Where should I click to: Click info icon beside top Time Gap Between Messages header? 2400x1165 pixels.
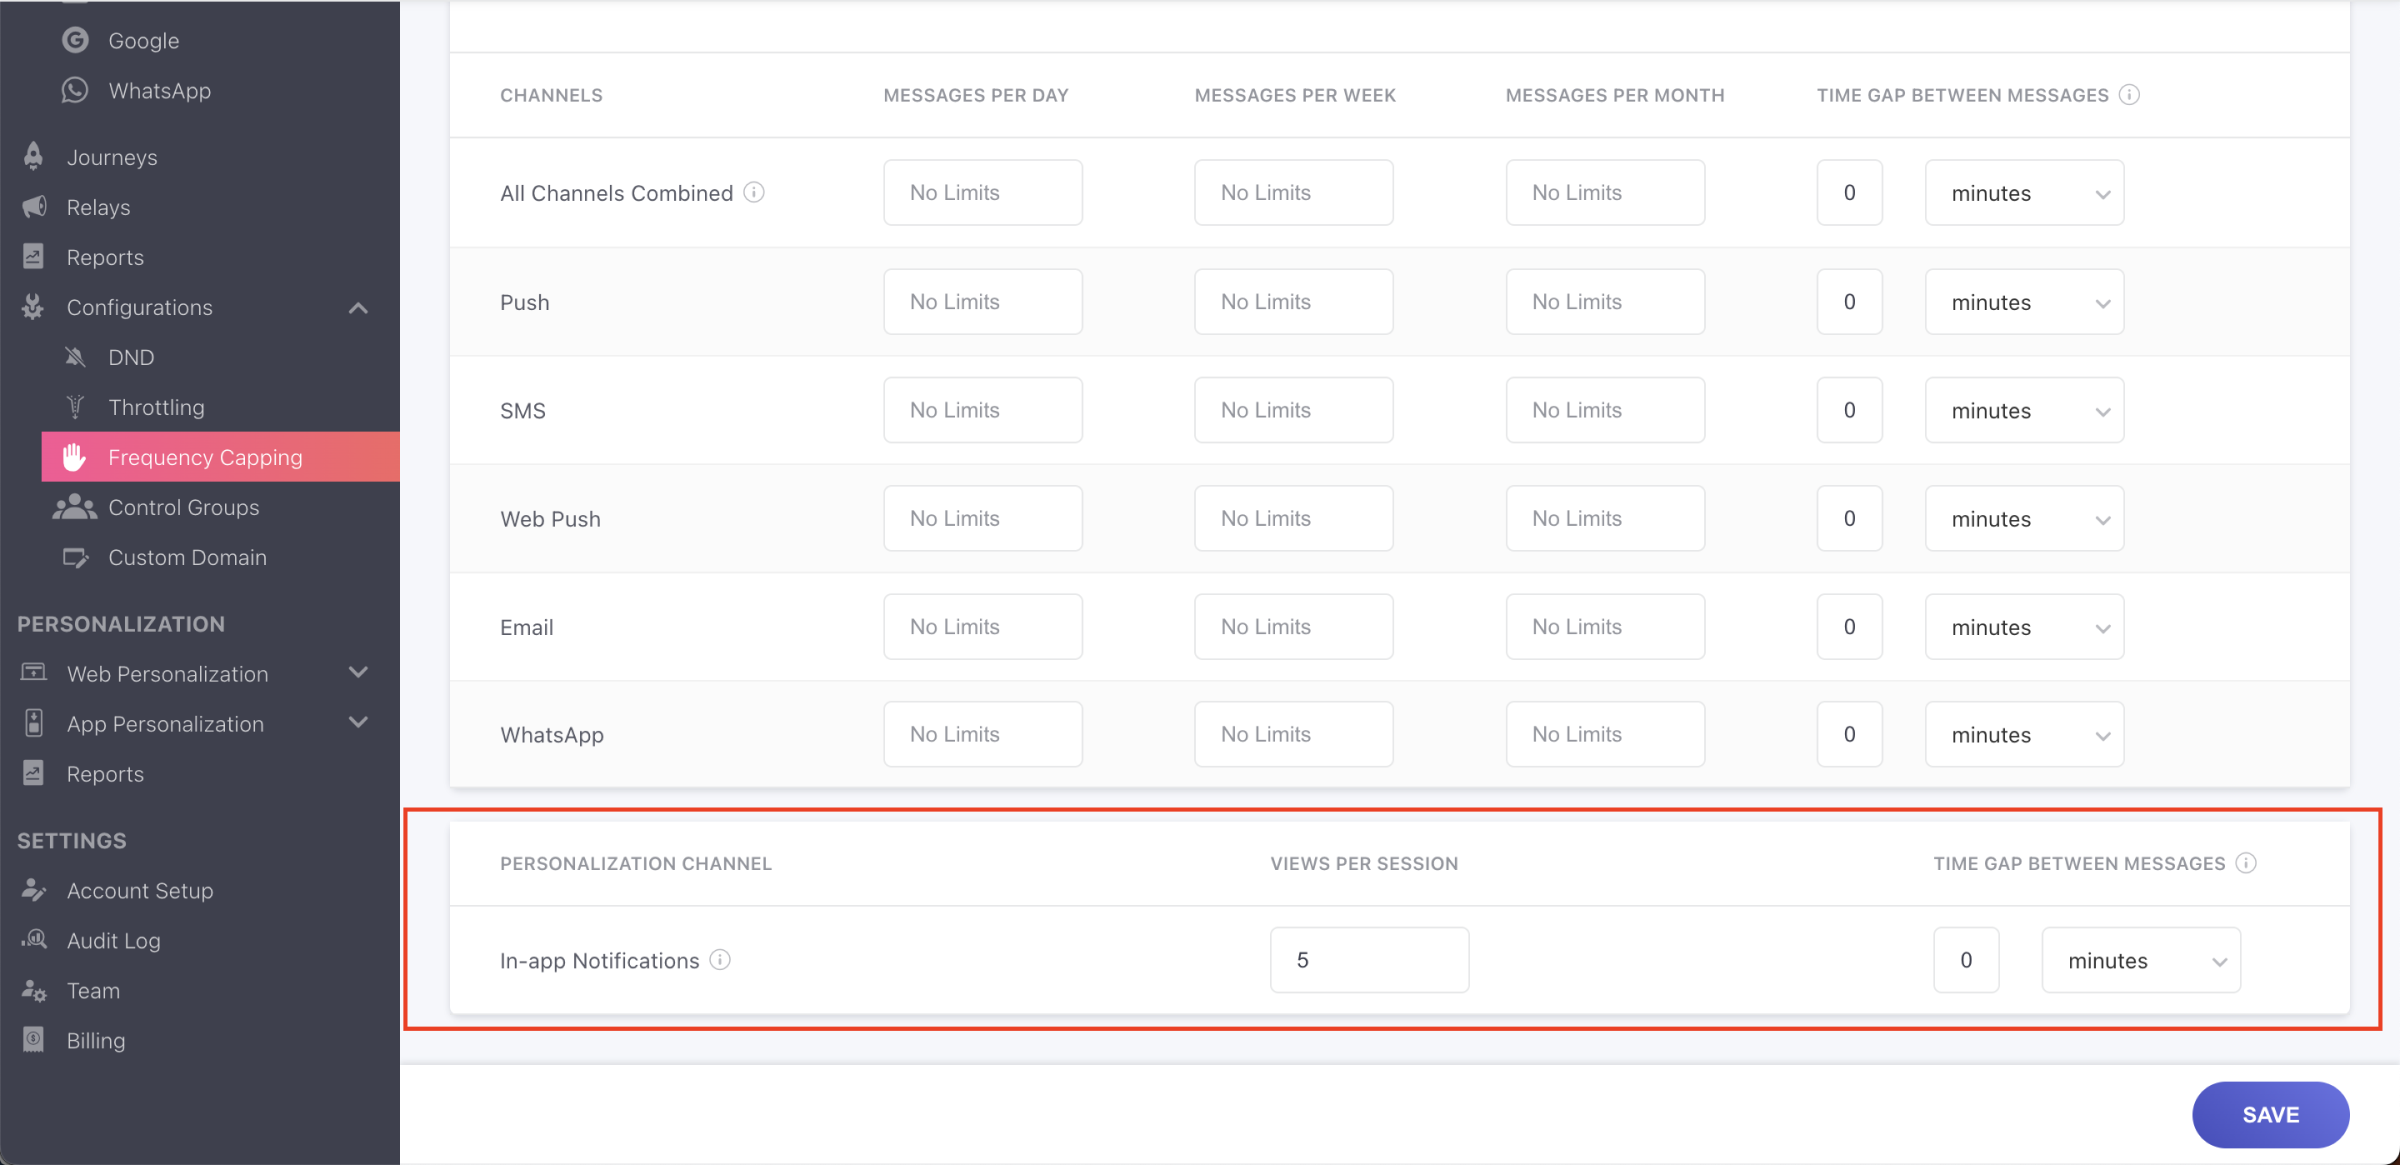[x=2129, y=95]
